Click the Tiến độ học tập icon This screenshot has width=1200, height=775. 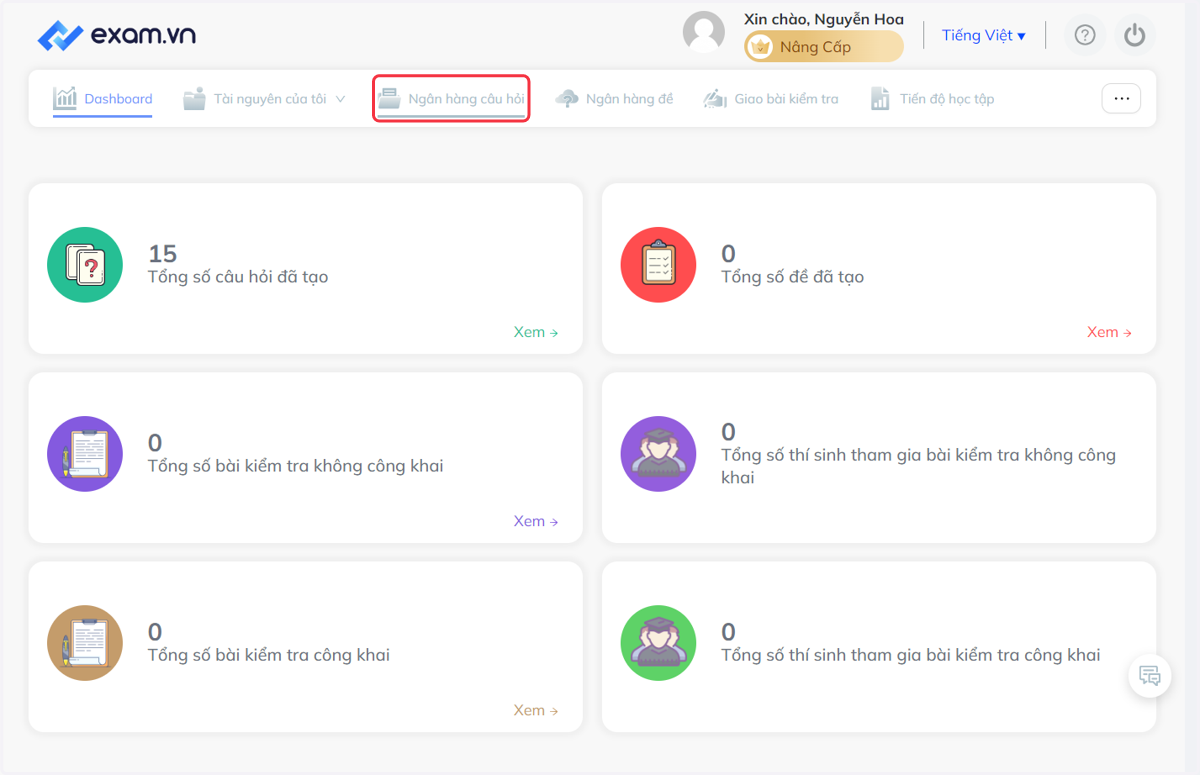coord(880,99)
